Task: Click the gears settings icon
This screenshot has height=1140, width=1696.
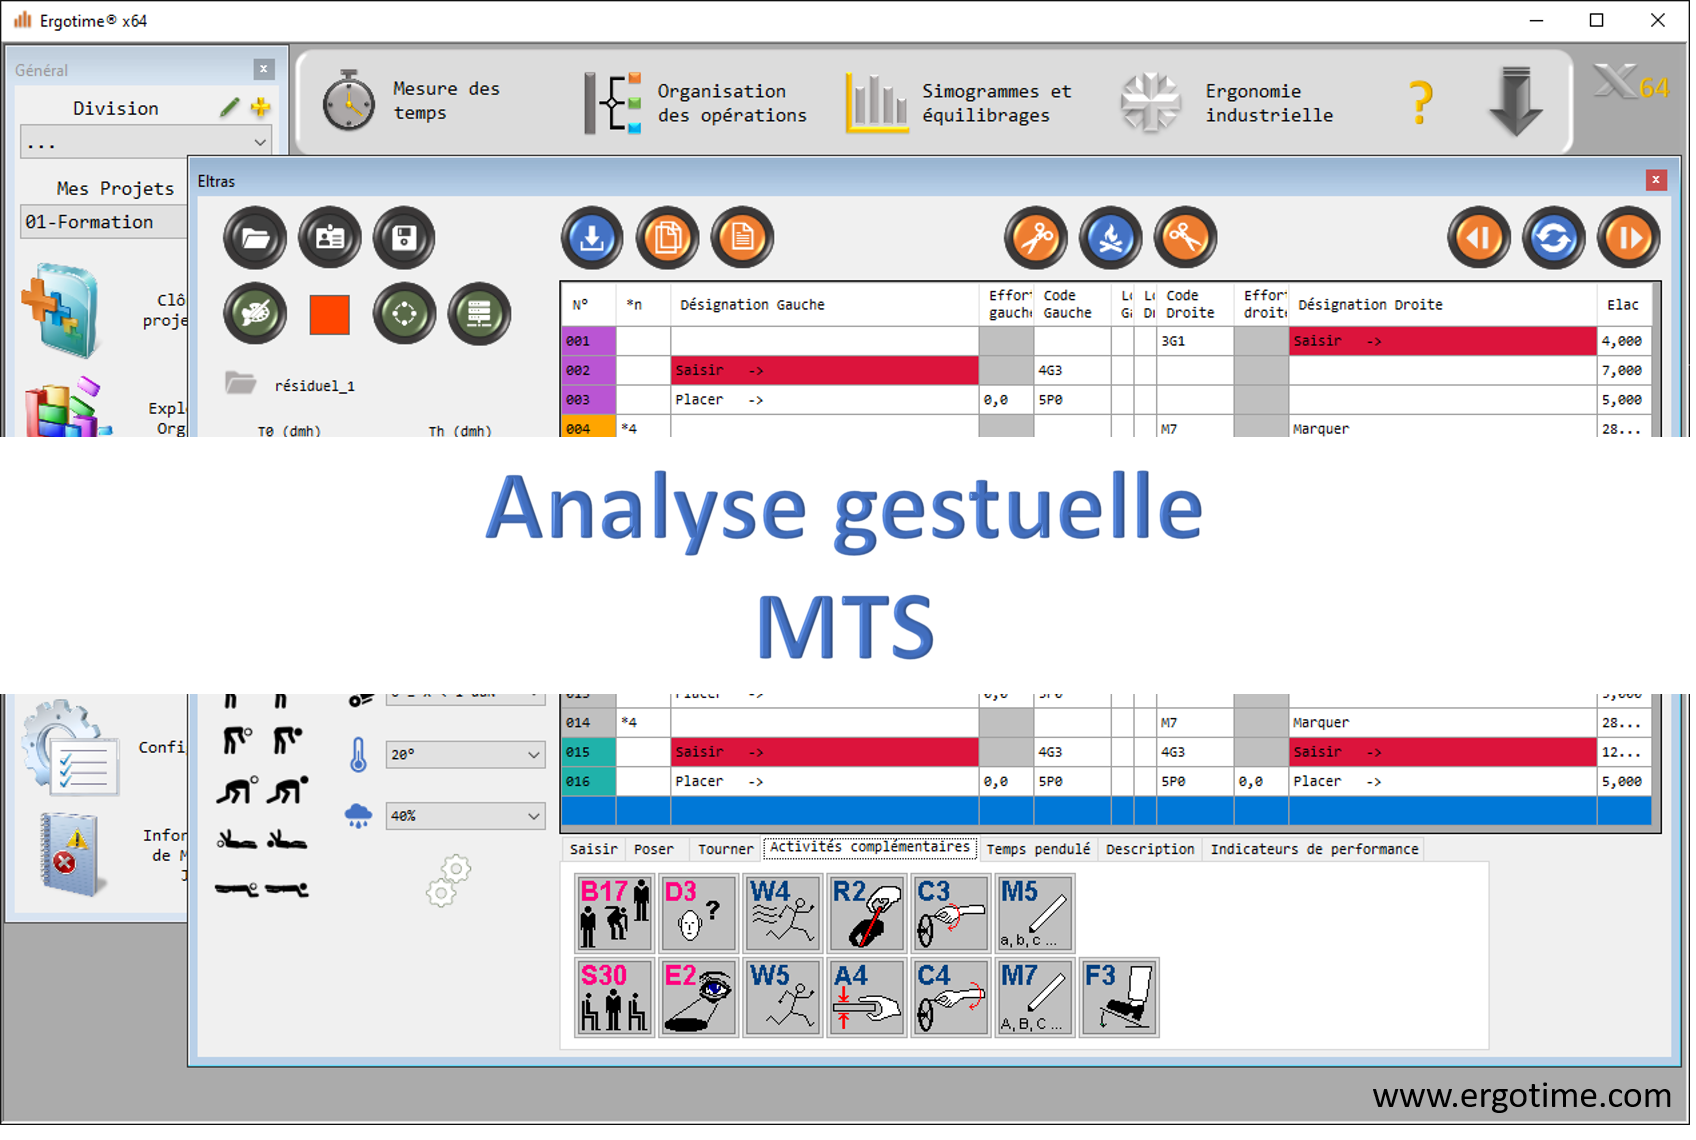Action: (448, 880)
